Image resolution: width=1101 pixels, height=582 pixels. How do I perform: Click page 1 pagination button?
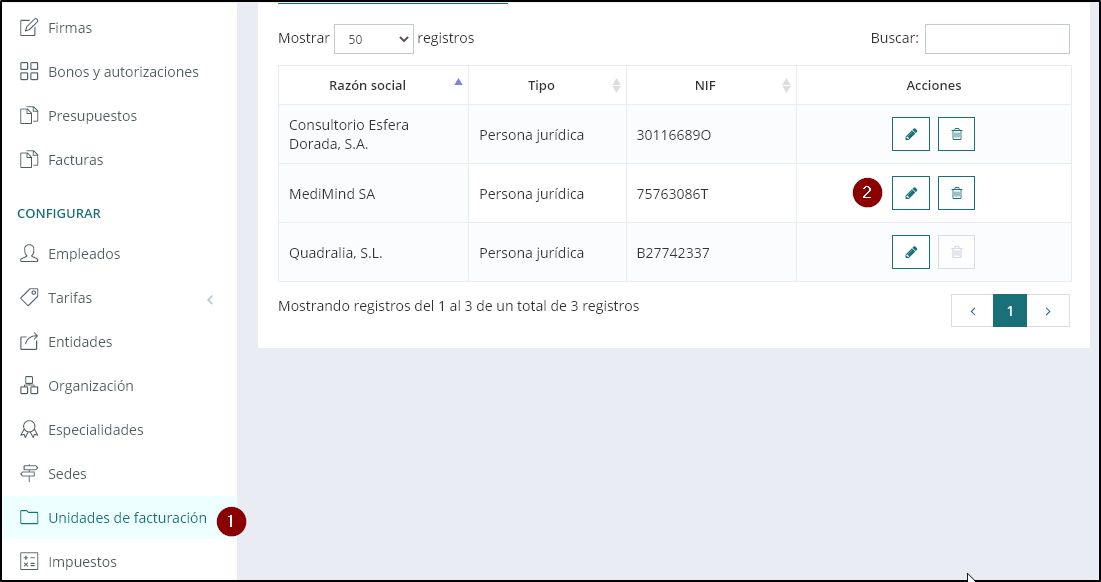(1010, 311)
